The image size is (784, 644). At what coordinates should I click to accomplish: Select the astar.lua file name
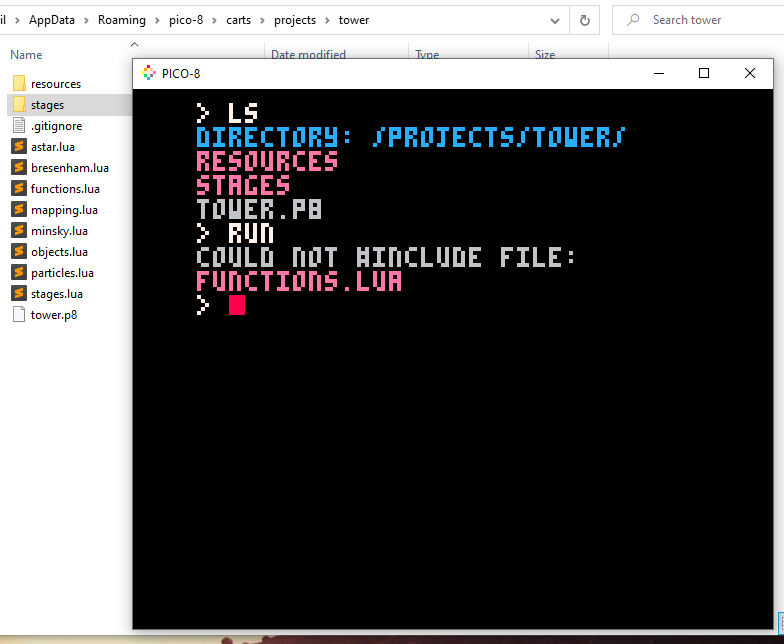click(52, 147)
